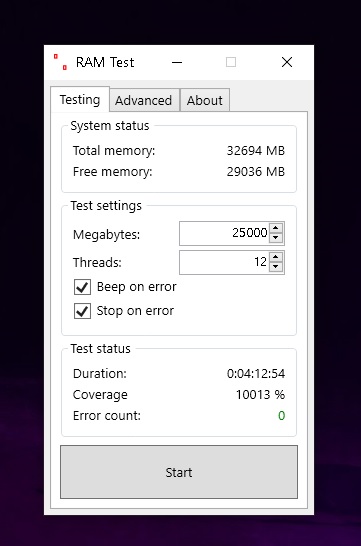
Task: Minimize the RAM Test window
Action: tap(177, 62)
